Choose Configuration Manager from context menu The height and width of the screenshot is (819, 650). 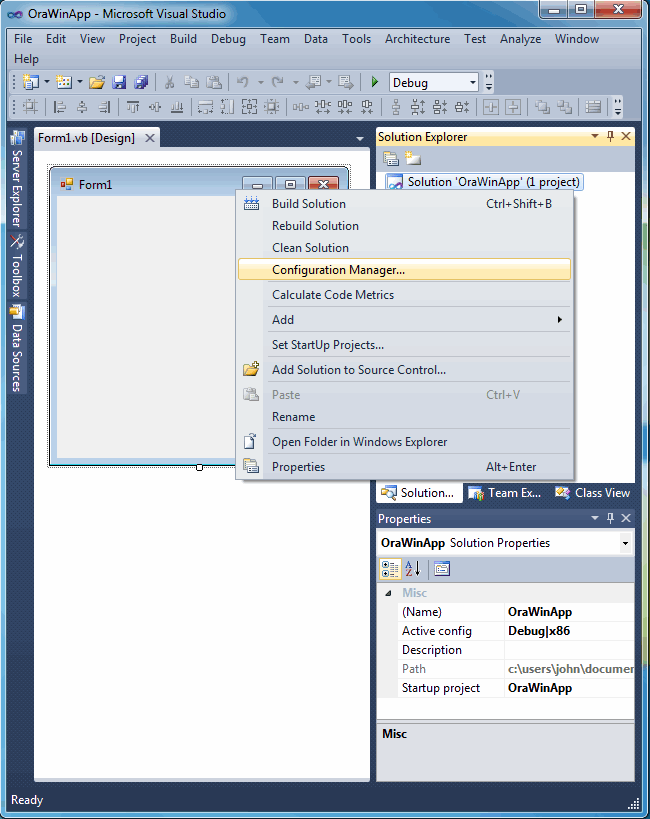pos(404,270)
